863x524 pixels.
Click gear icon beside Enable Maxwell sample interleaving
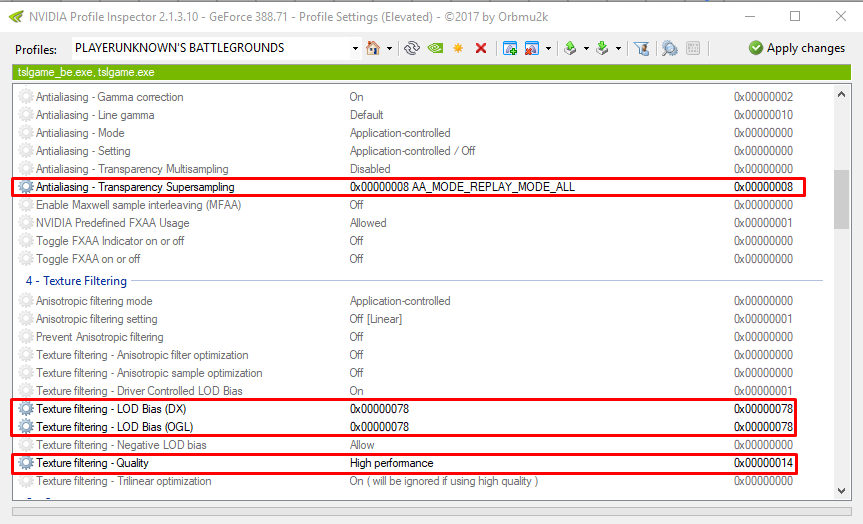coord(26,204)
